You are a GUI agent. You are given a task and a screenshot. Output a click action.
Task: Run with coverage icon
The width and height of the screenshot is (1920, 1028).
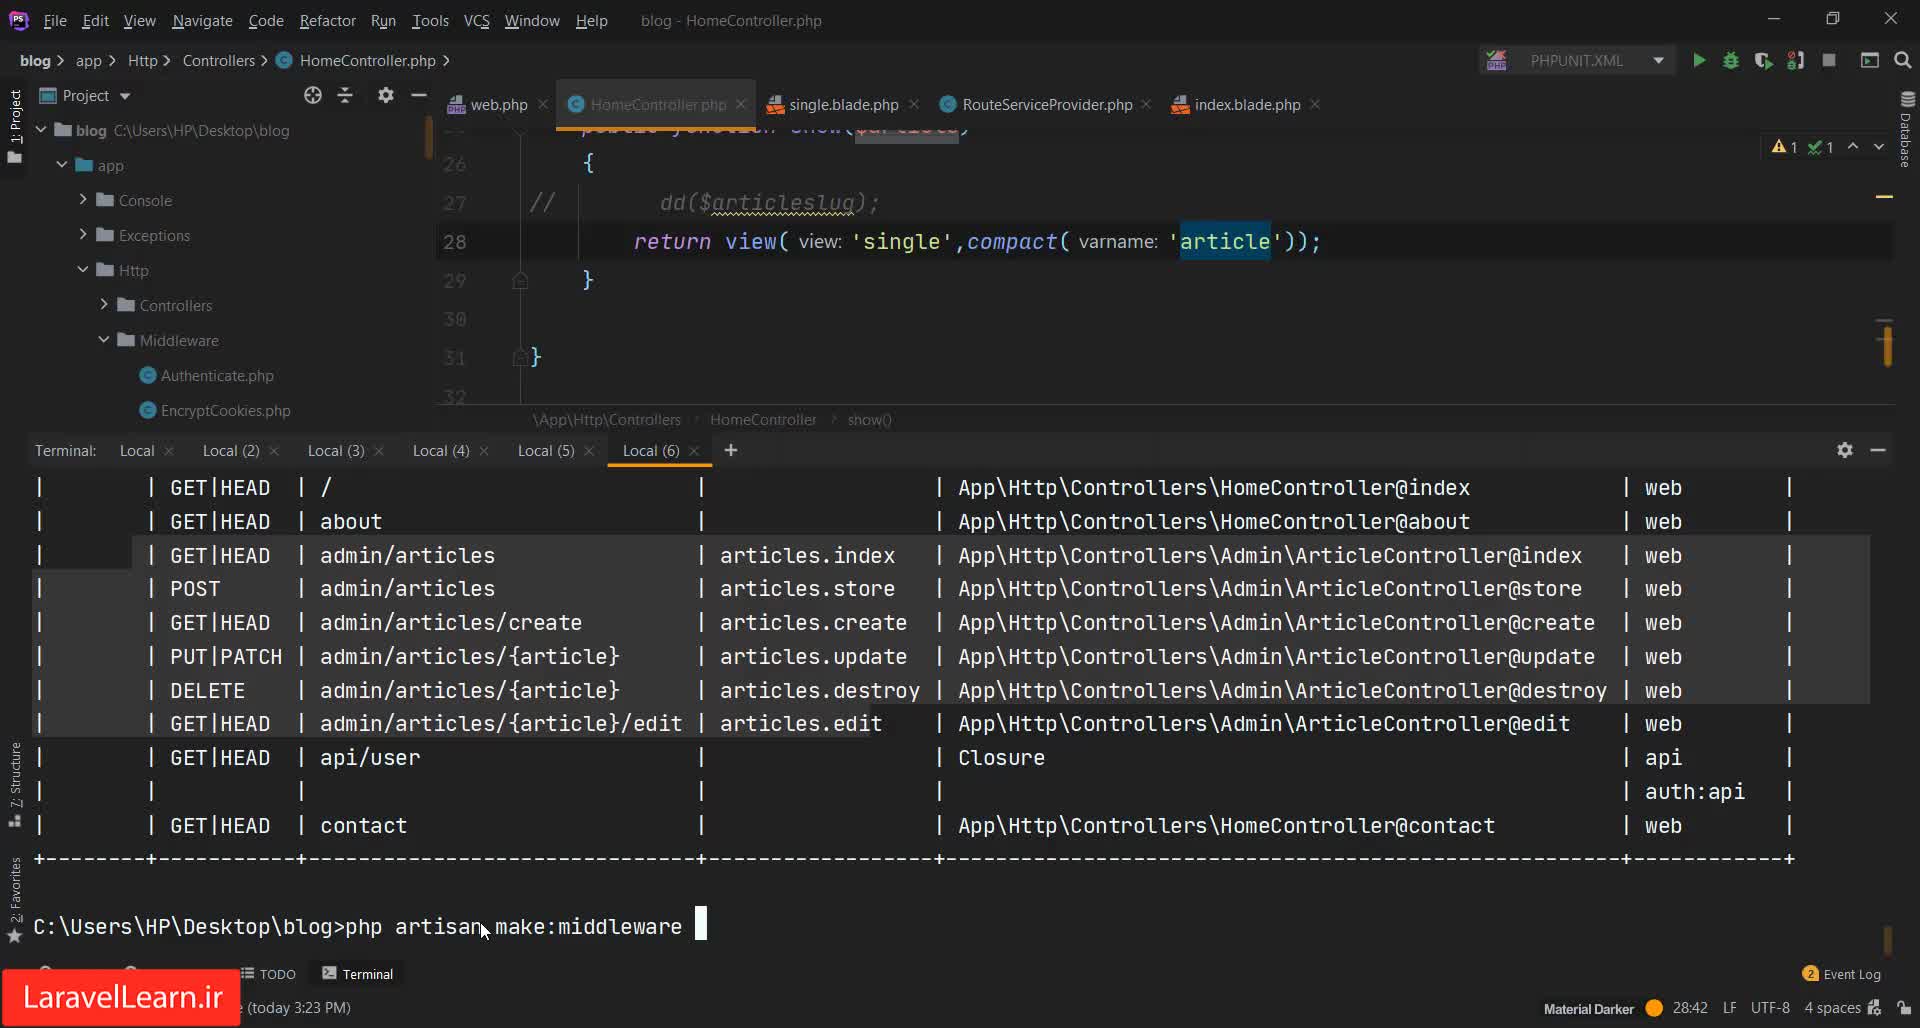[x=1763, y=61]
